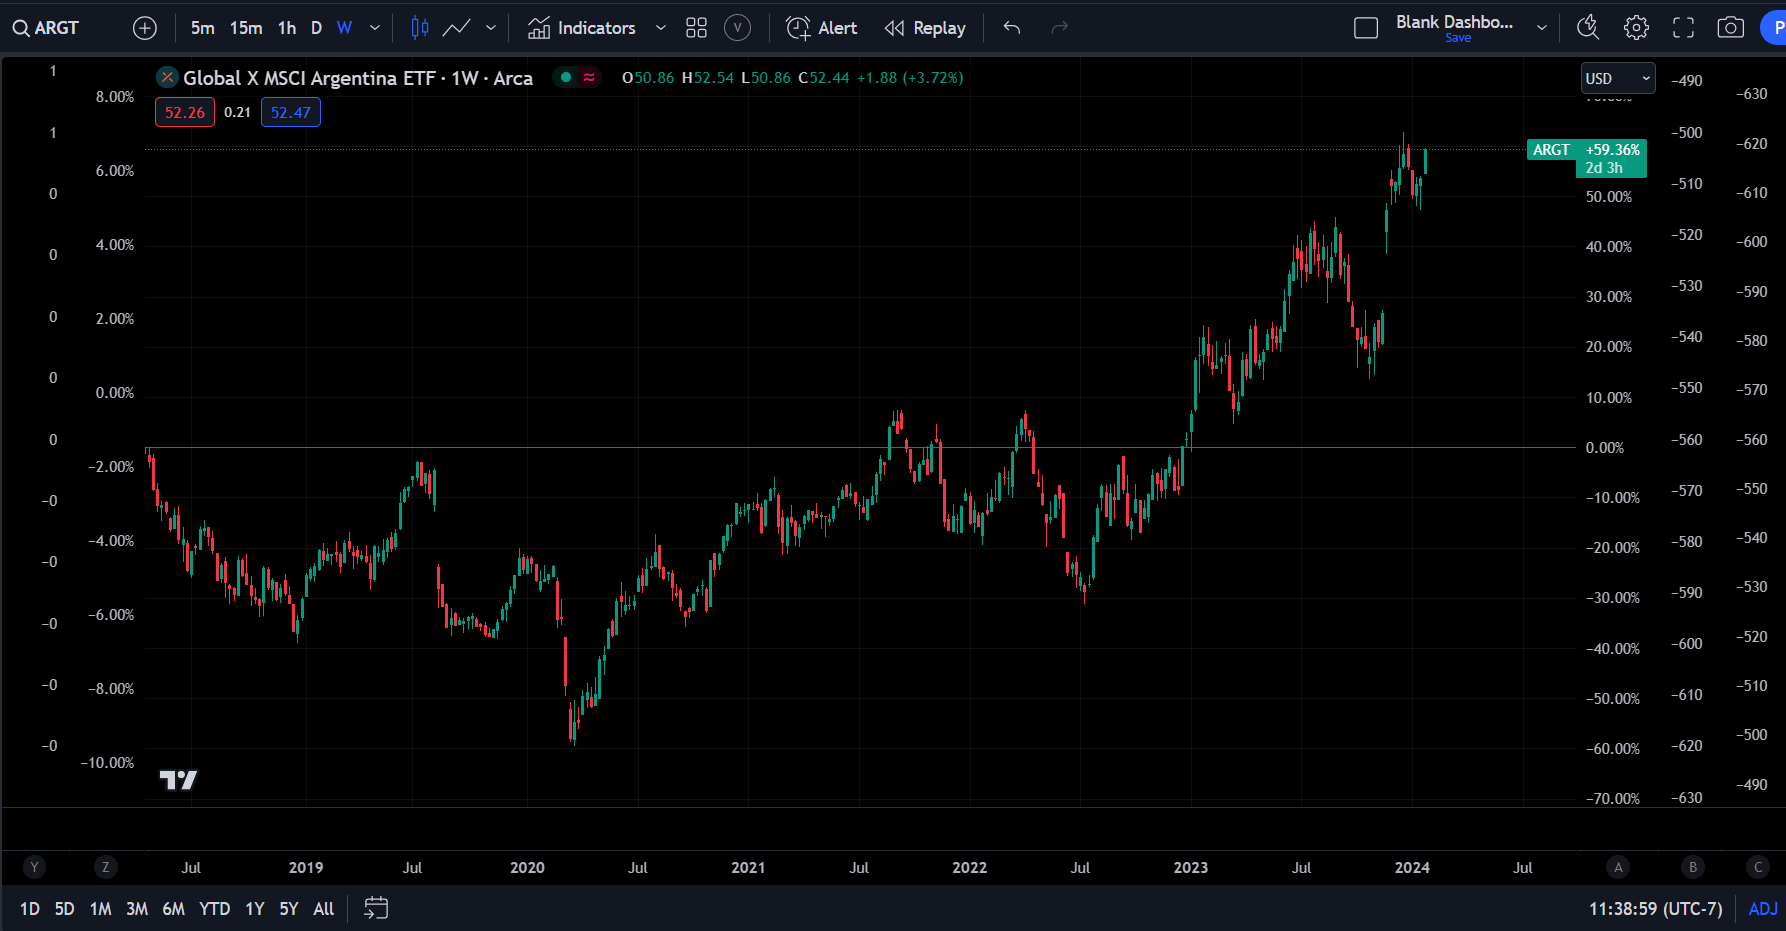
Task: Expand the timeframe interval dropdown arrow
Action: click(x=375, y=28)
